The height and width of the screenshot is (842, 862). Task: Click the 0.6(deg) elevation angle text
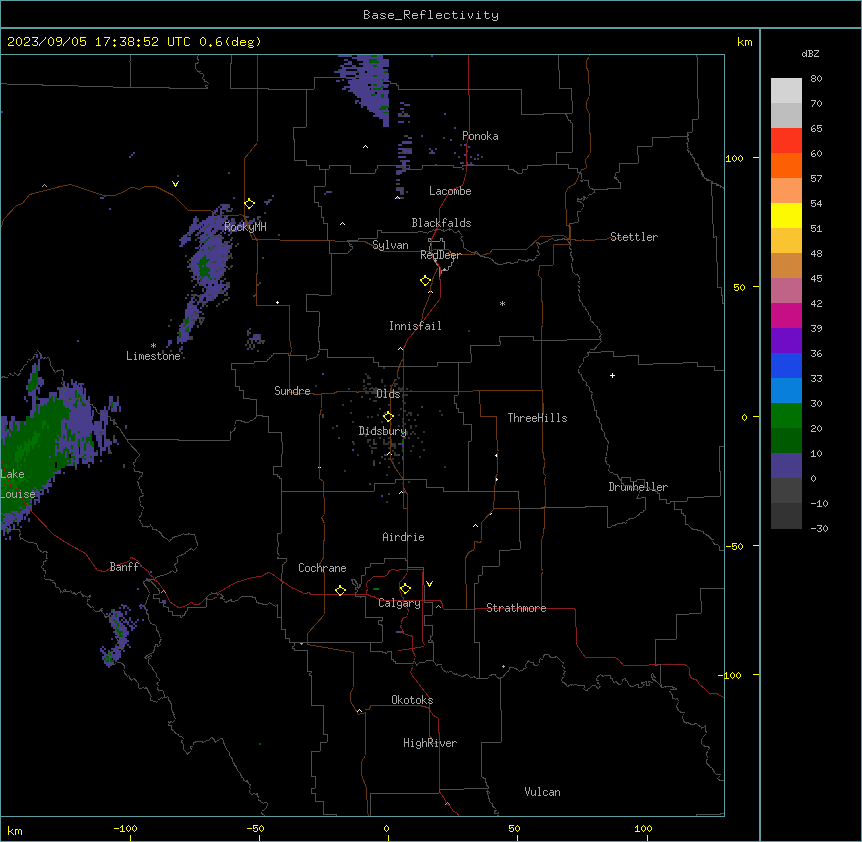click(x=230, y=42)
